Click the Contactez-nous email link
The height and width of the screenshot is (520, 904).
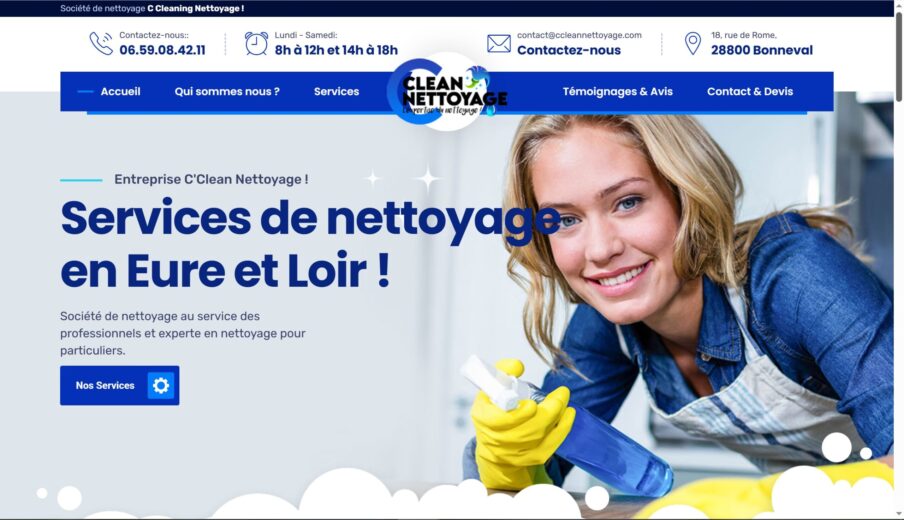tap(568, 50)
